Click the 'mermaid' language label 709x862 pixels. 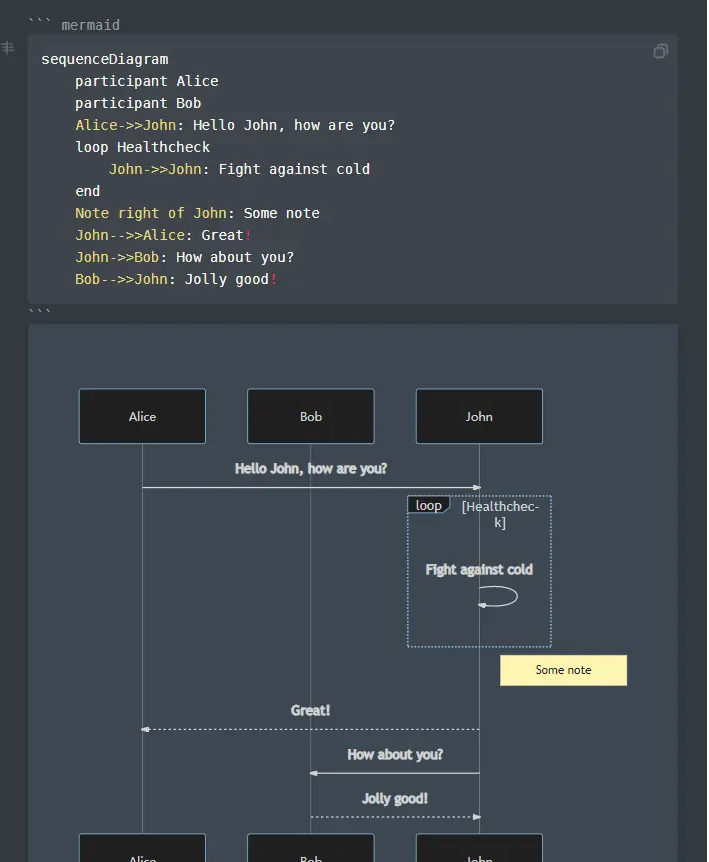click(x=90, y=25)
